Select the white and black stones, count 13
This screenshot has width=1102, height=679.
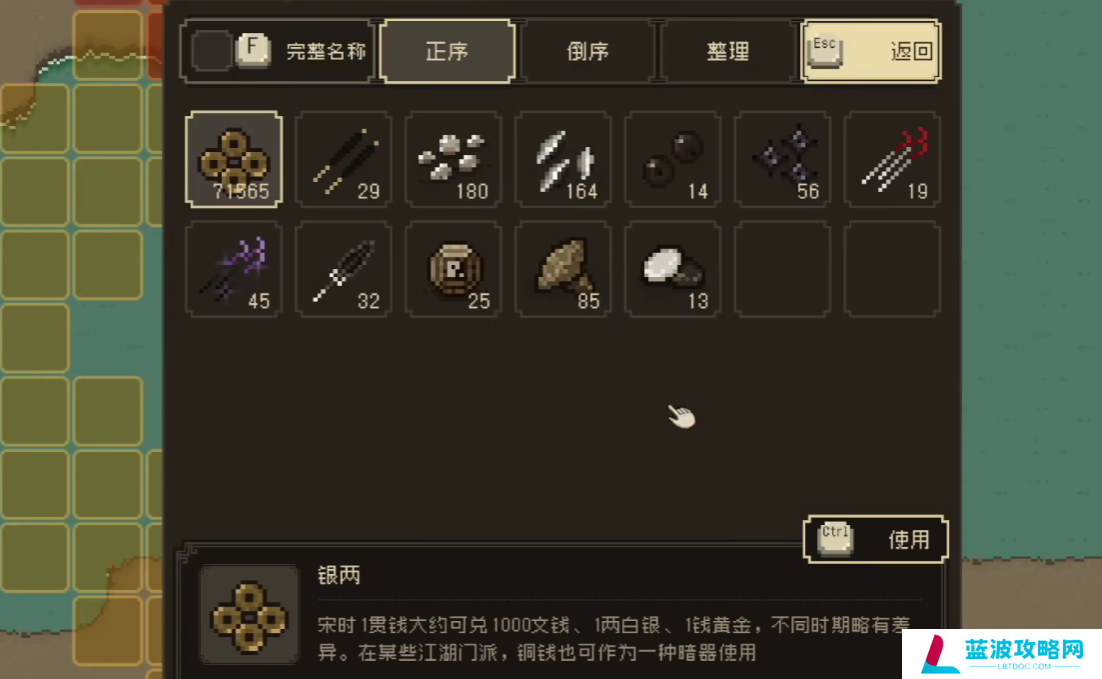tap(673, 269)
